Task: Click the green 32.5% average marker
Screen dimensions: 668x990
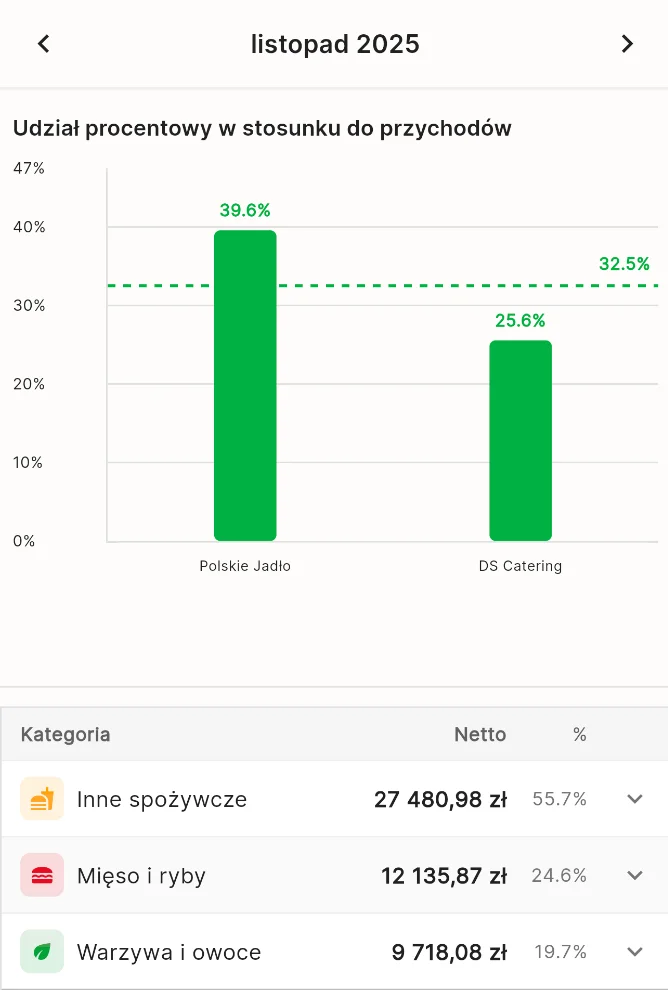Action: 625,264
